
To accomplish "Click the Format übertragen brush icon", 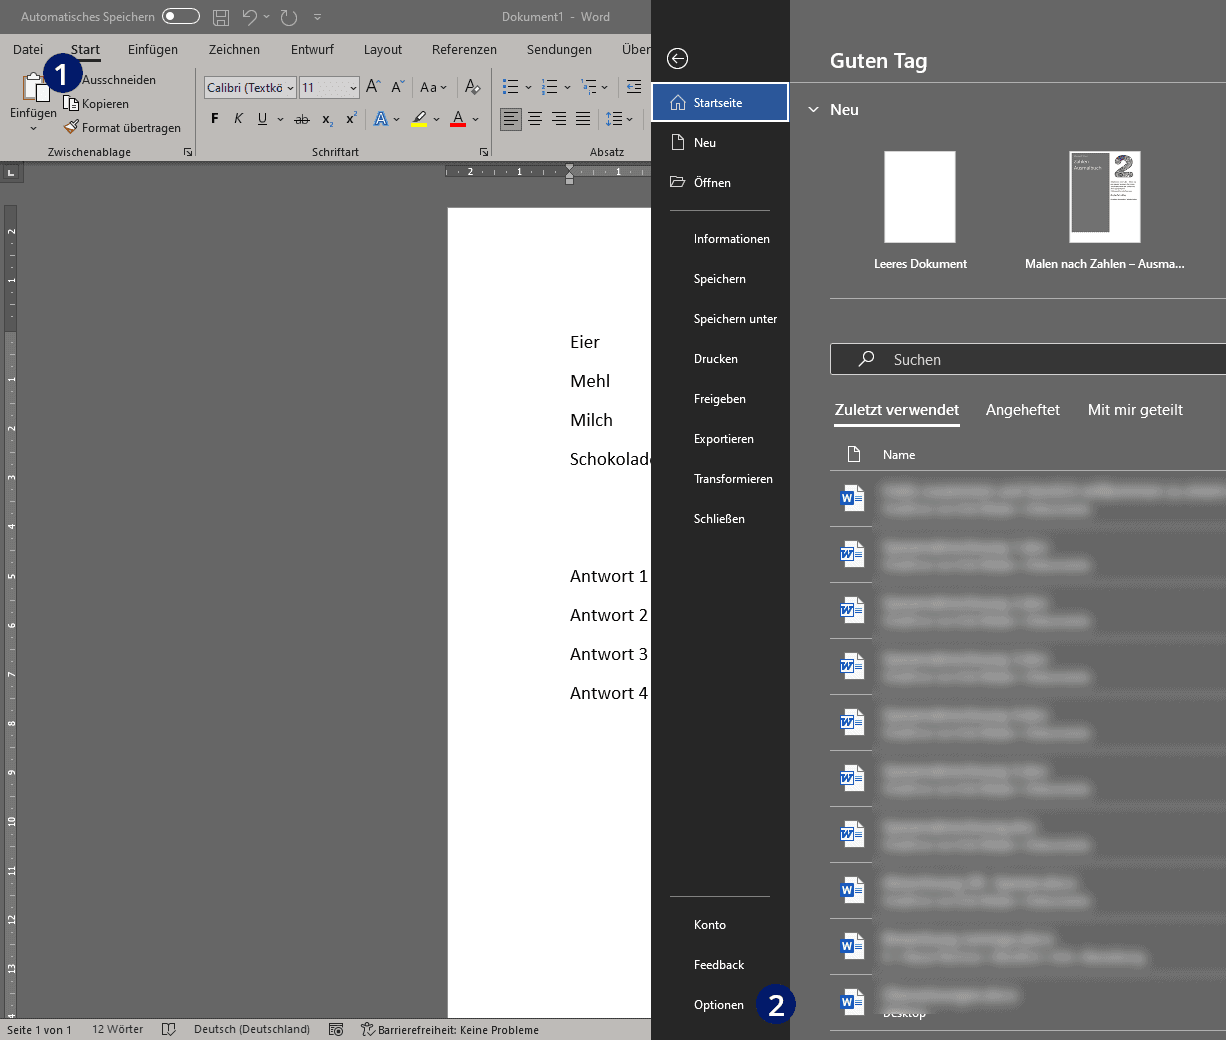I will (x=71, y=127).
